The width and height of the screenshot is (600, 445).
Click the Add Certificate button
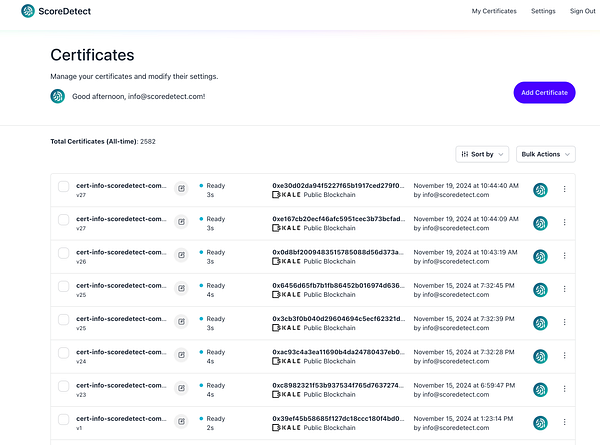coord(544,93)
